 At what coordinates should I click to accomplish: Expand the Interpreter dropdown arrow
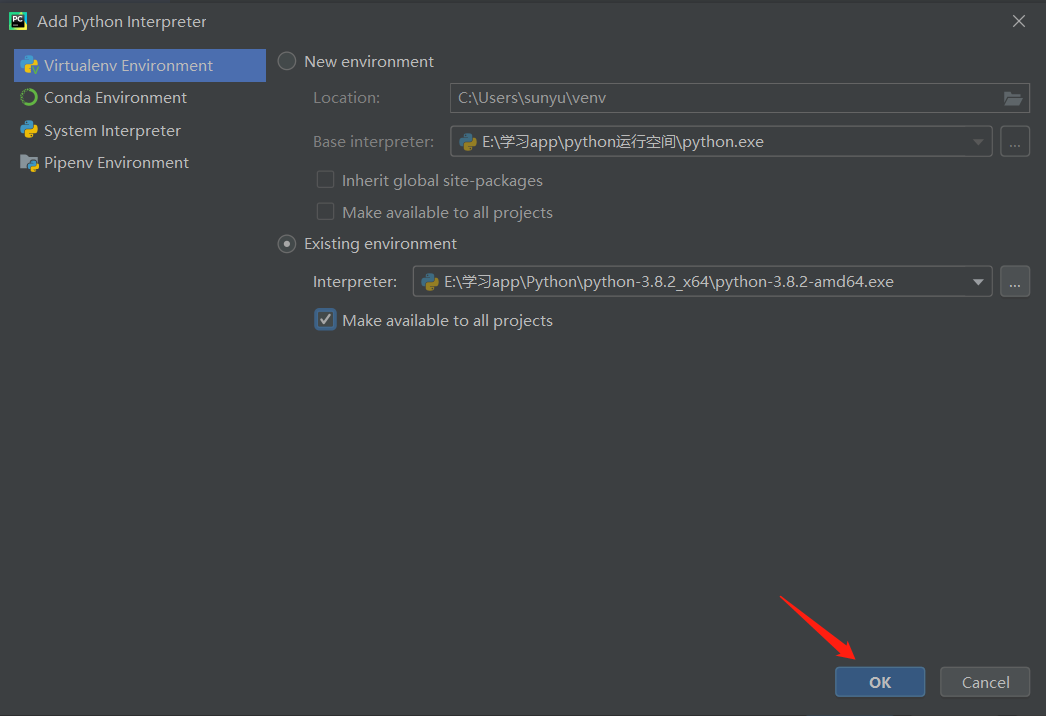[x=978, y=282]
